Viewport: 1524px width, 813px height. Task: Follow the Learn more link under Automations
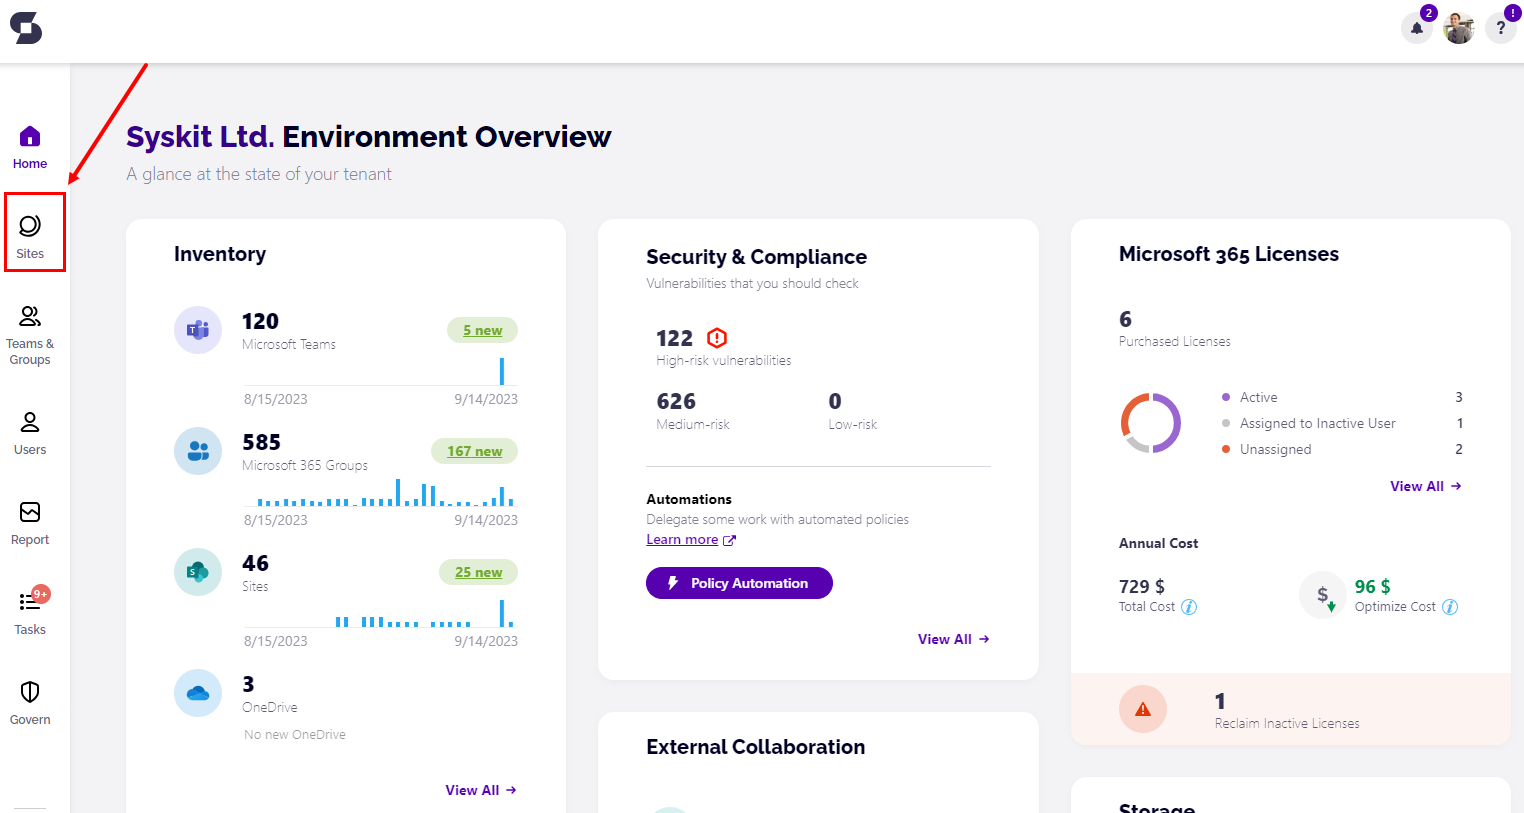click(682, 540)
